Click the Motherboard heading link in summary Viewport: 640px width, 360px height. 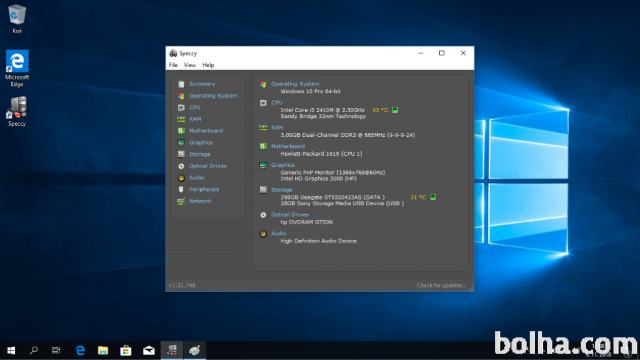click(x=288, y=146)
